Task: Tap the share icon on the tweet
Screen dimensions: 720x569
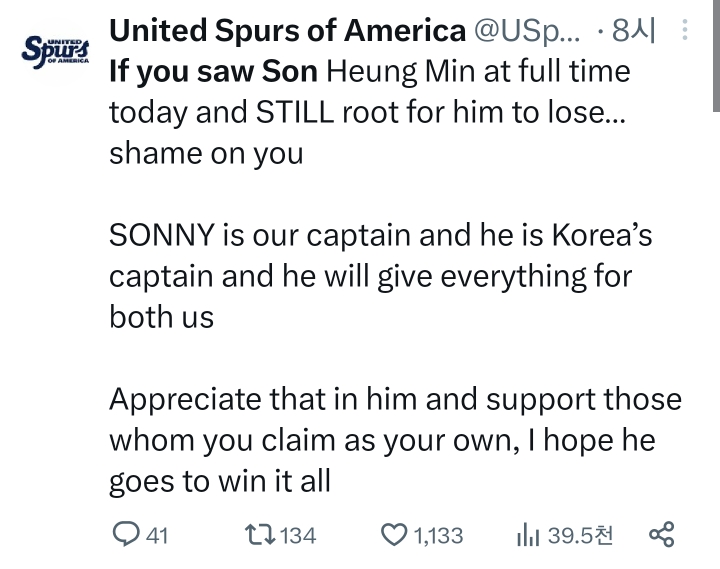Action: pyautogui.click(x=661, y=535)
